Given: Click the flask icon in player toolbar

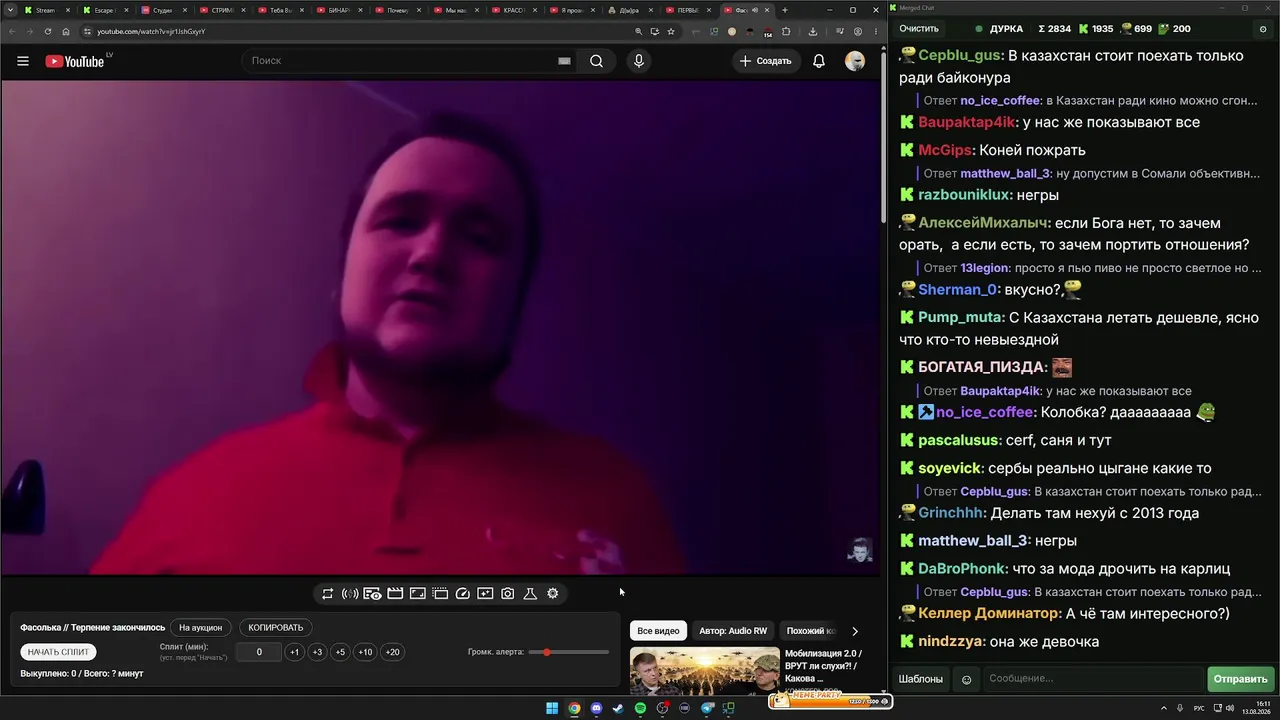Looking at the screenshot, I should [530, 594].
